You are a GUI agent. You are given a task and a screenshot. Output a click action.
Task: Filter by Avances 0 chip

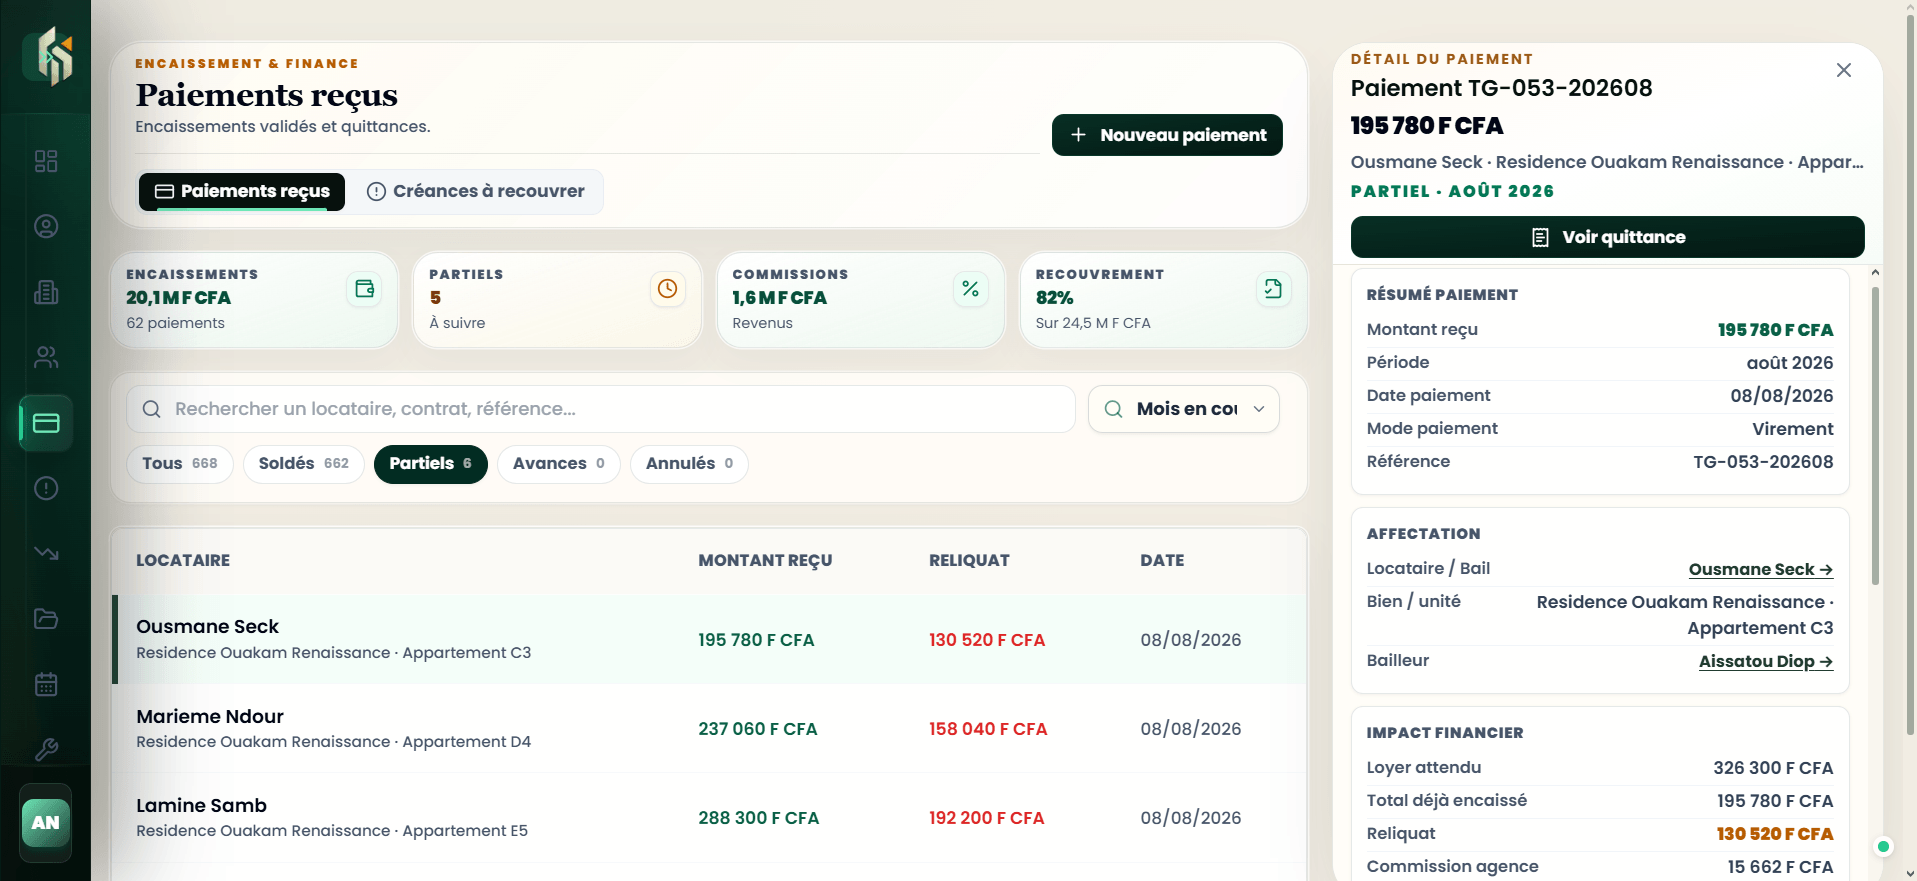pos(559,464)
